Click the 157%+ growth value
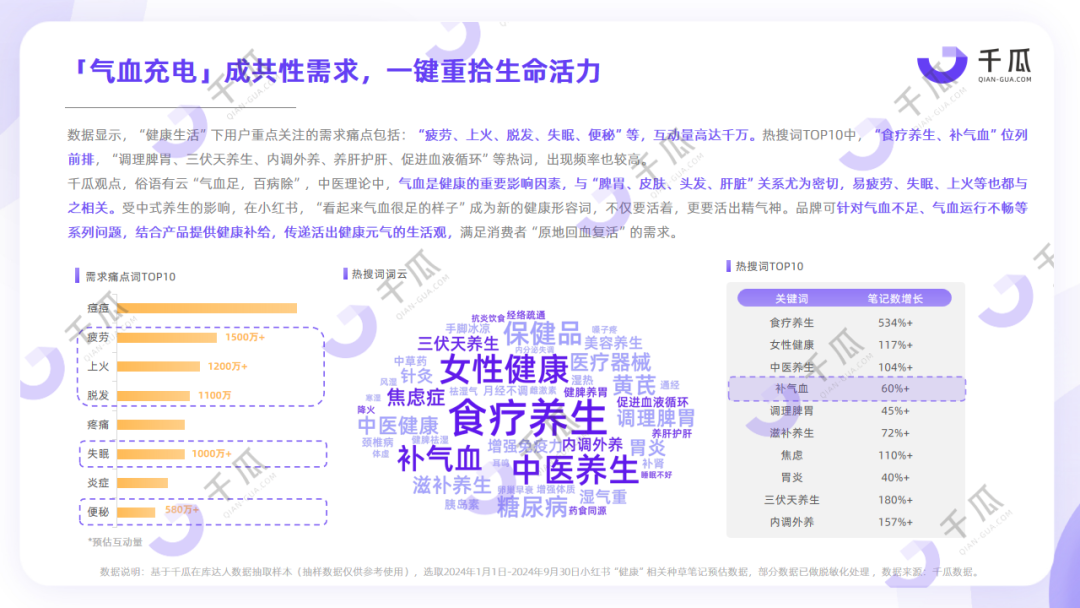1080x608 pixels. [895, 522]
